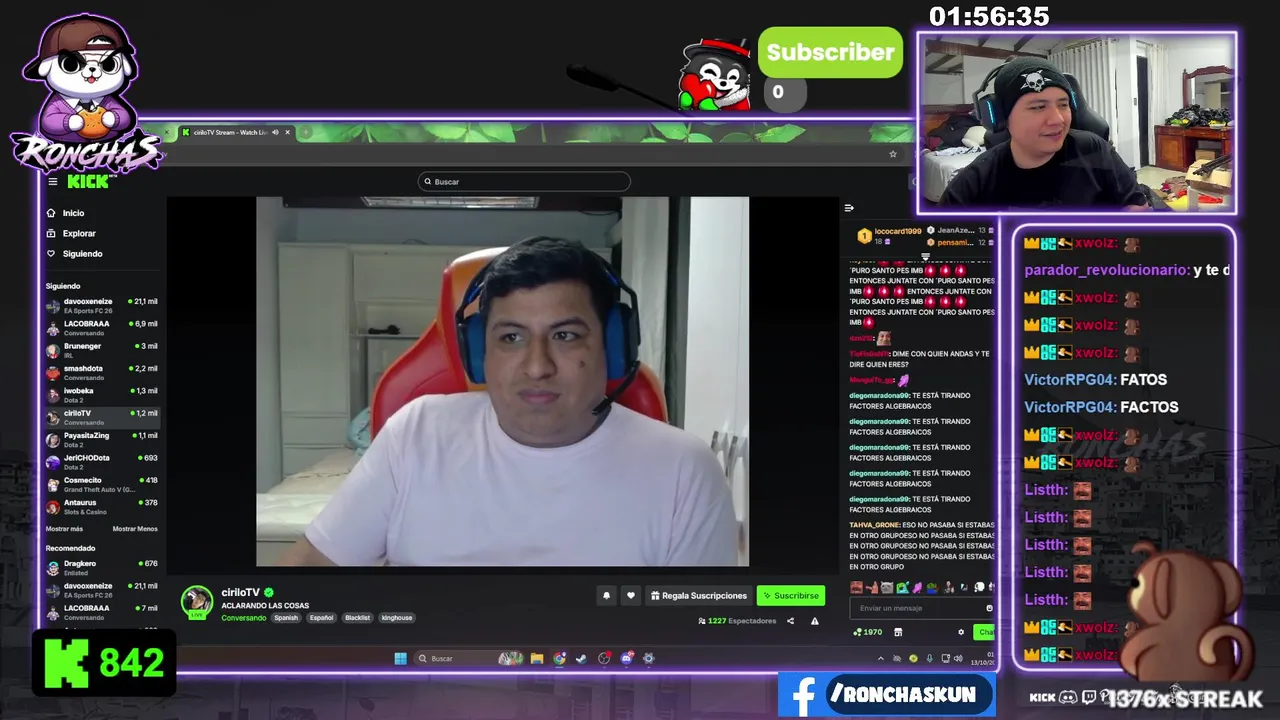The width and height of the screenshot is (1280, 720).
Task: Open emoji picker in chat input
Action: (x=989, y=608)
